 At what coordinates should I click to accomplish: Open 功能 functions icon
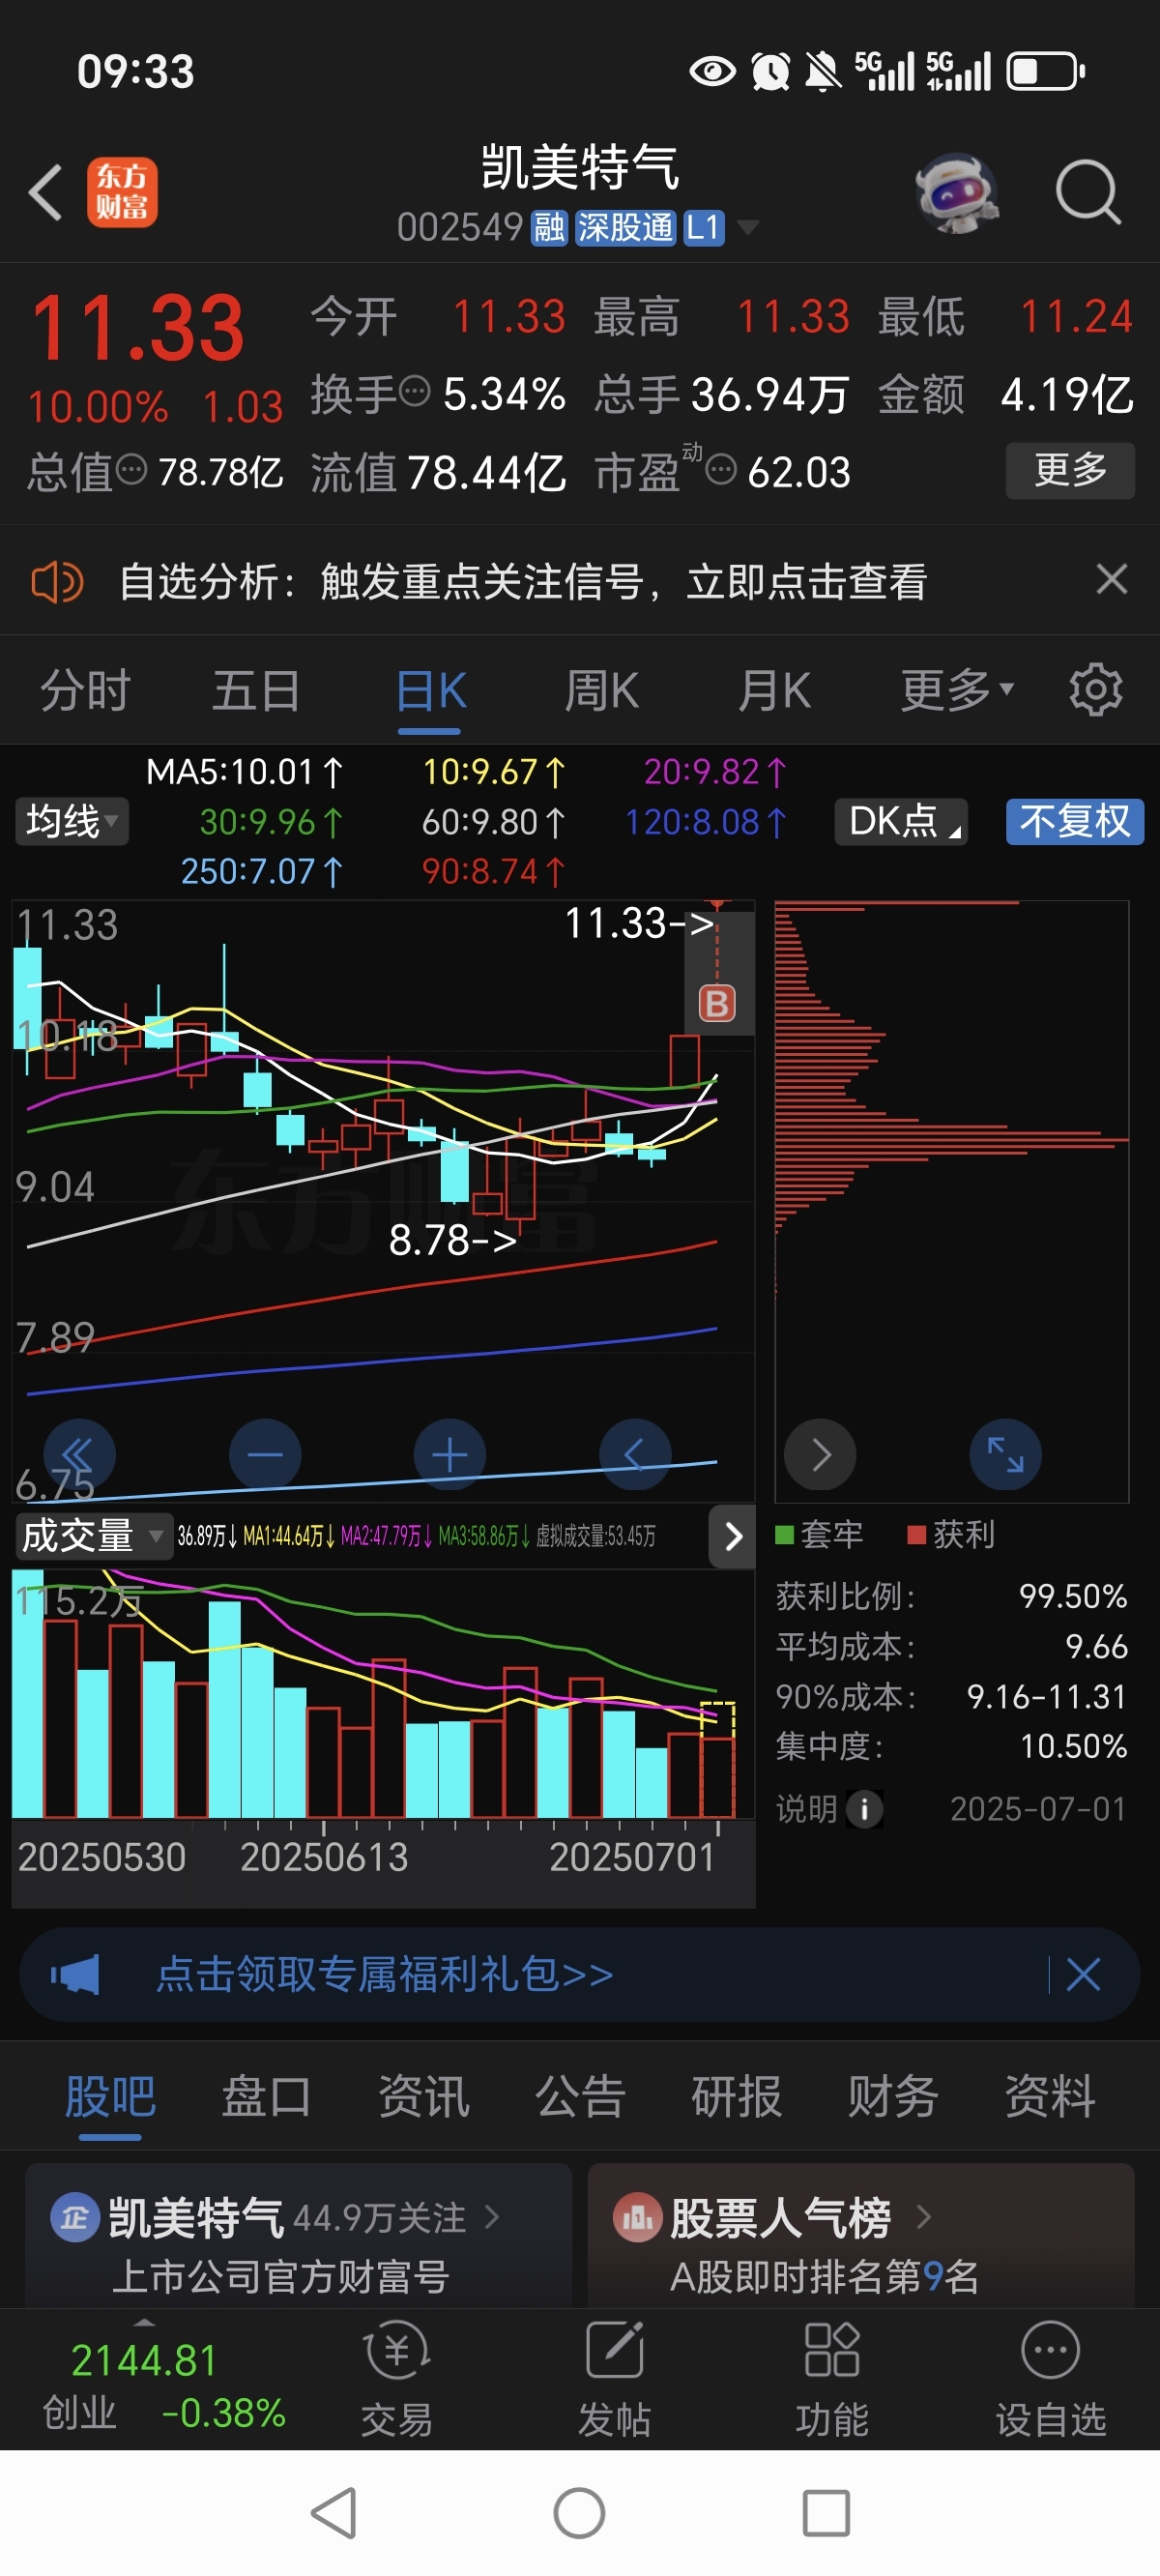click(832, 2379)
